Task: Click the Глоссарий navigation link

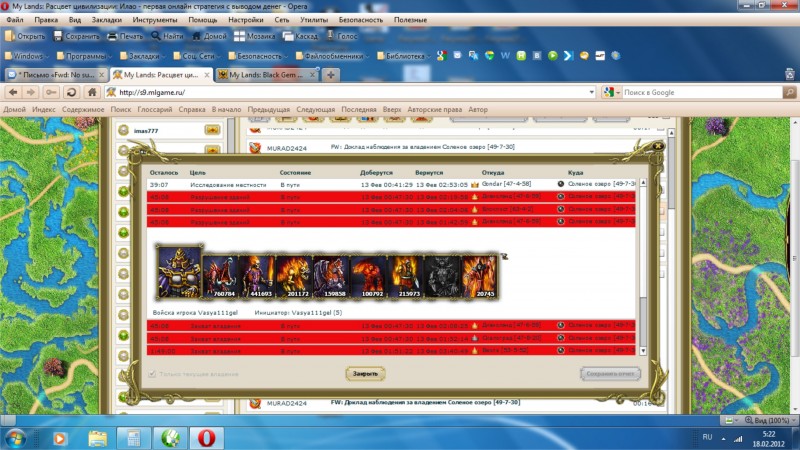Action: (155, 110)
